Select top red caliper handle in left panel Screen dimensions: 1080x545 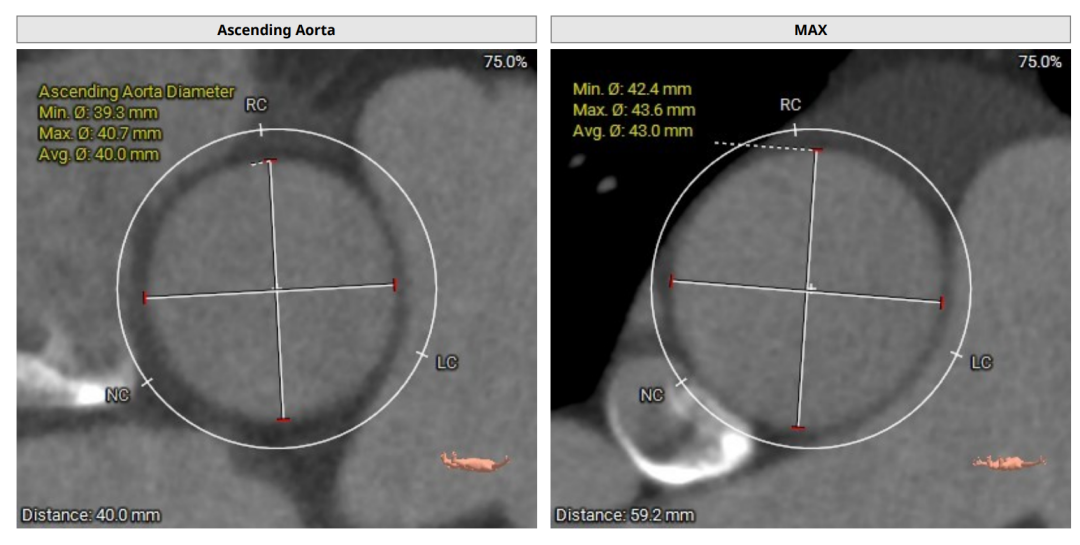click(x=270, y=161)
